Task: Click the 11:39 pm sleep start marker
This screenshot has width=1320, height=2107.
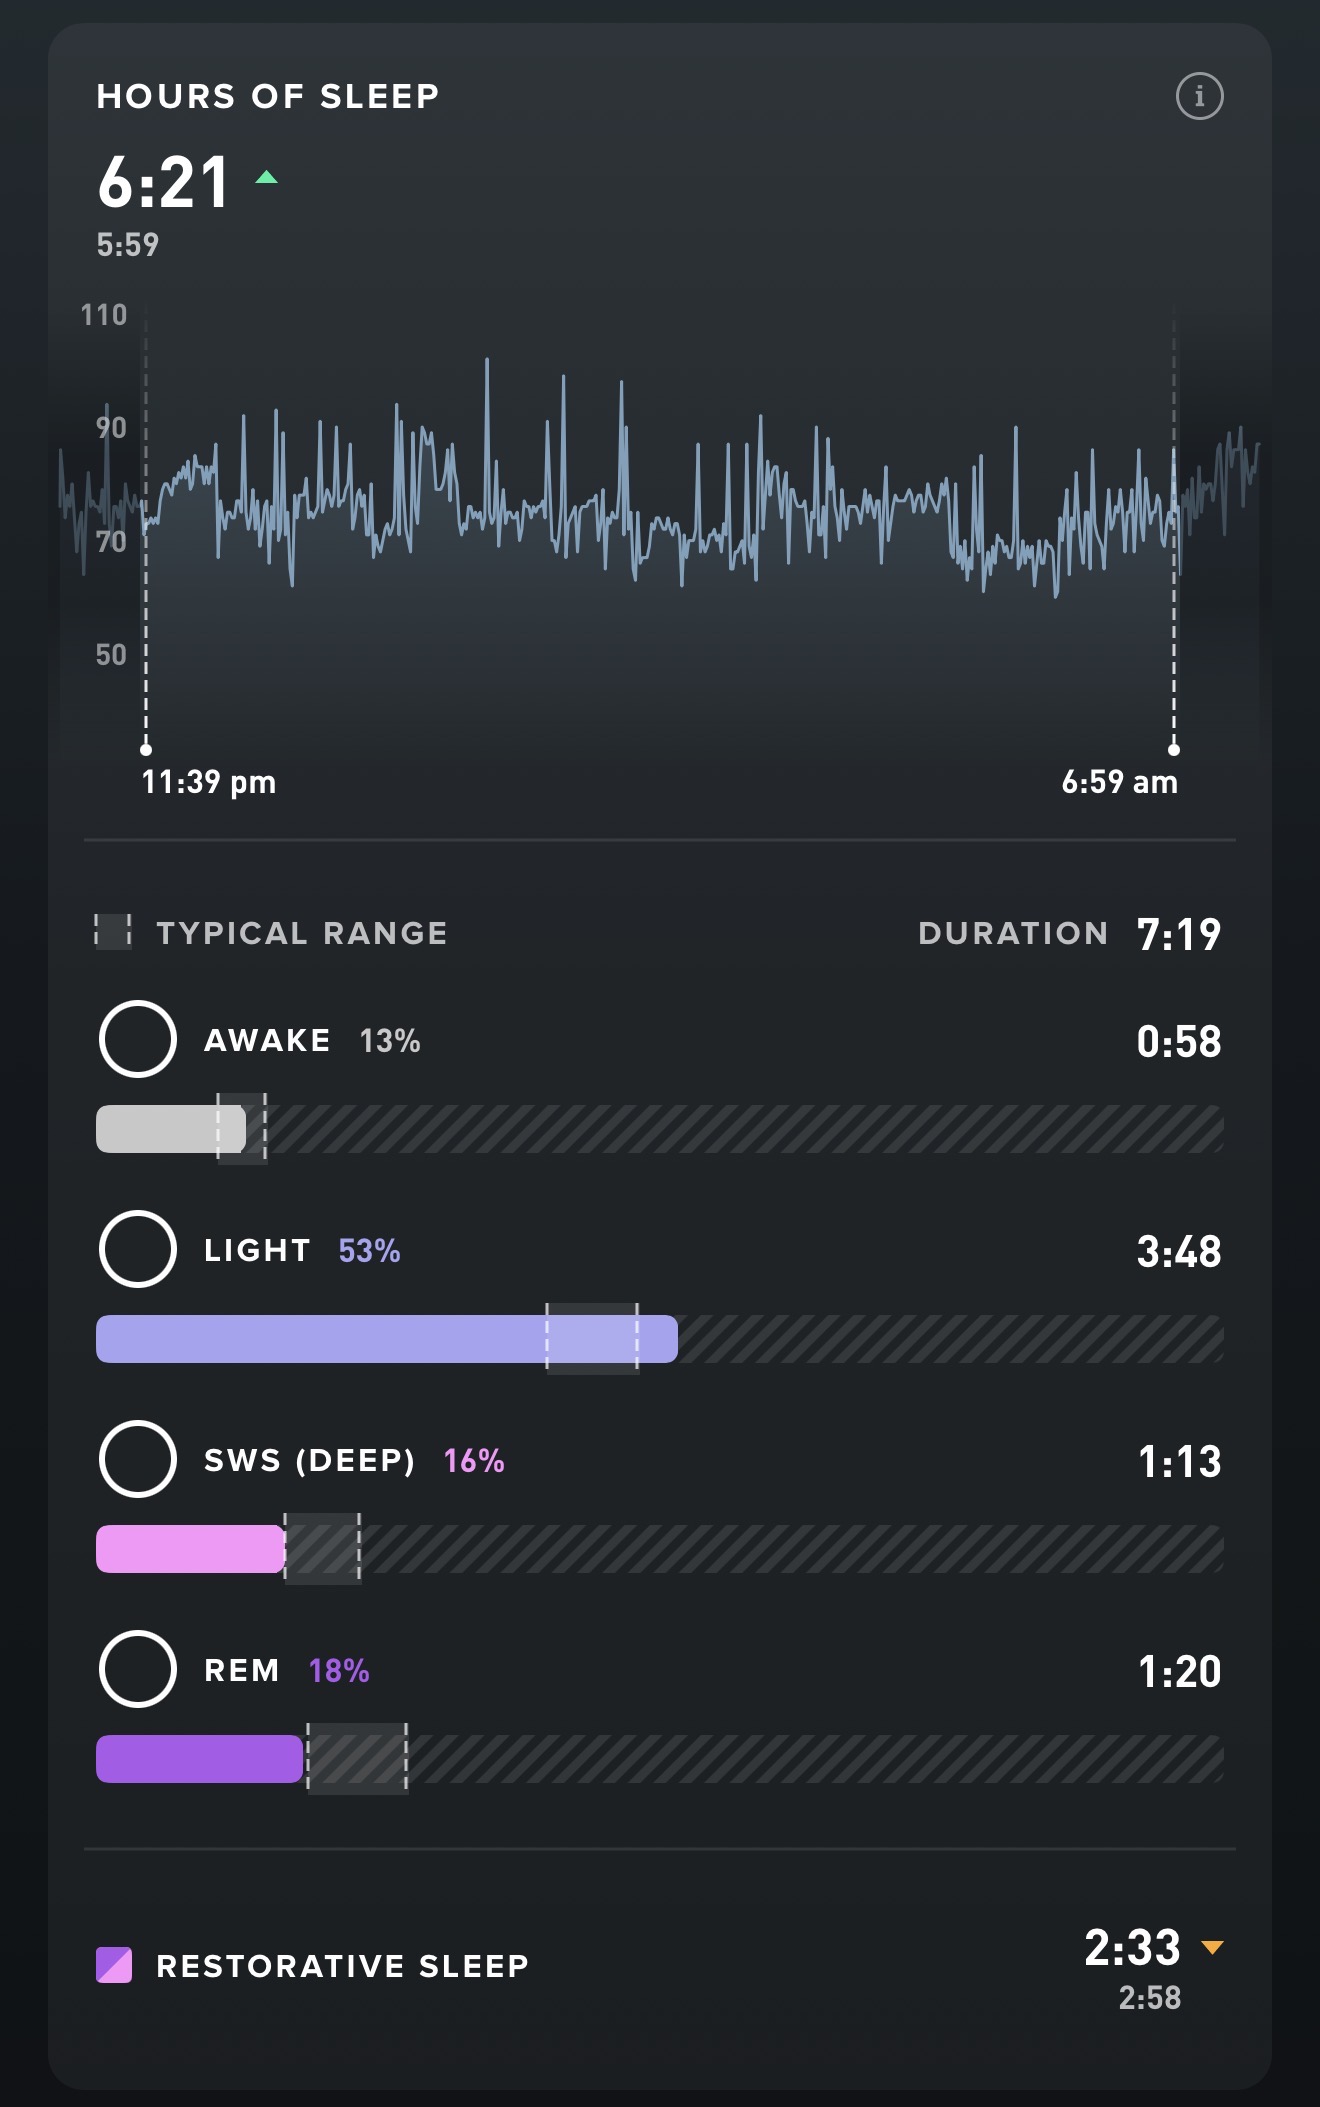Action: 146,749
